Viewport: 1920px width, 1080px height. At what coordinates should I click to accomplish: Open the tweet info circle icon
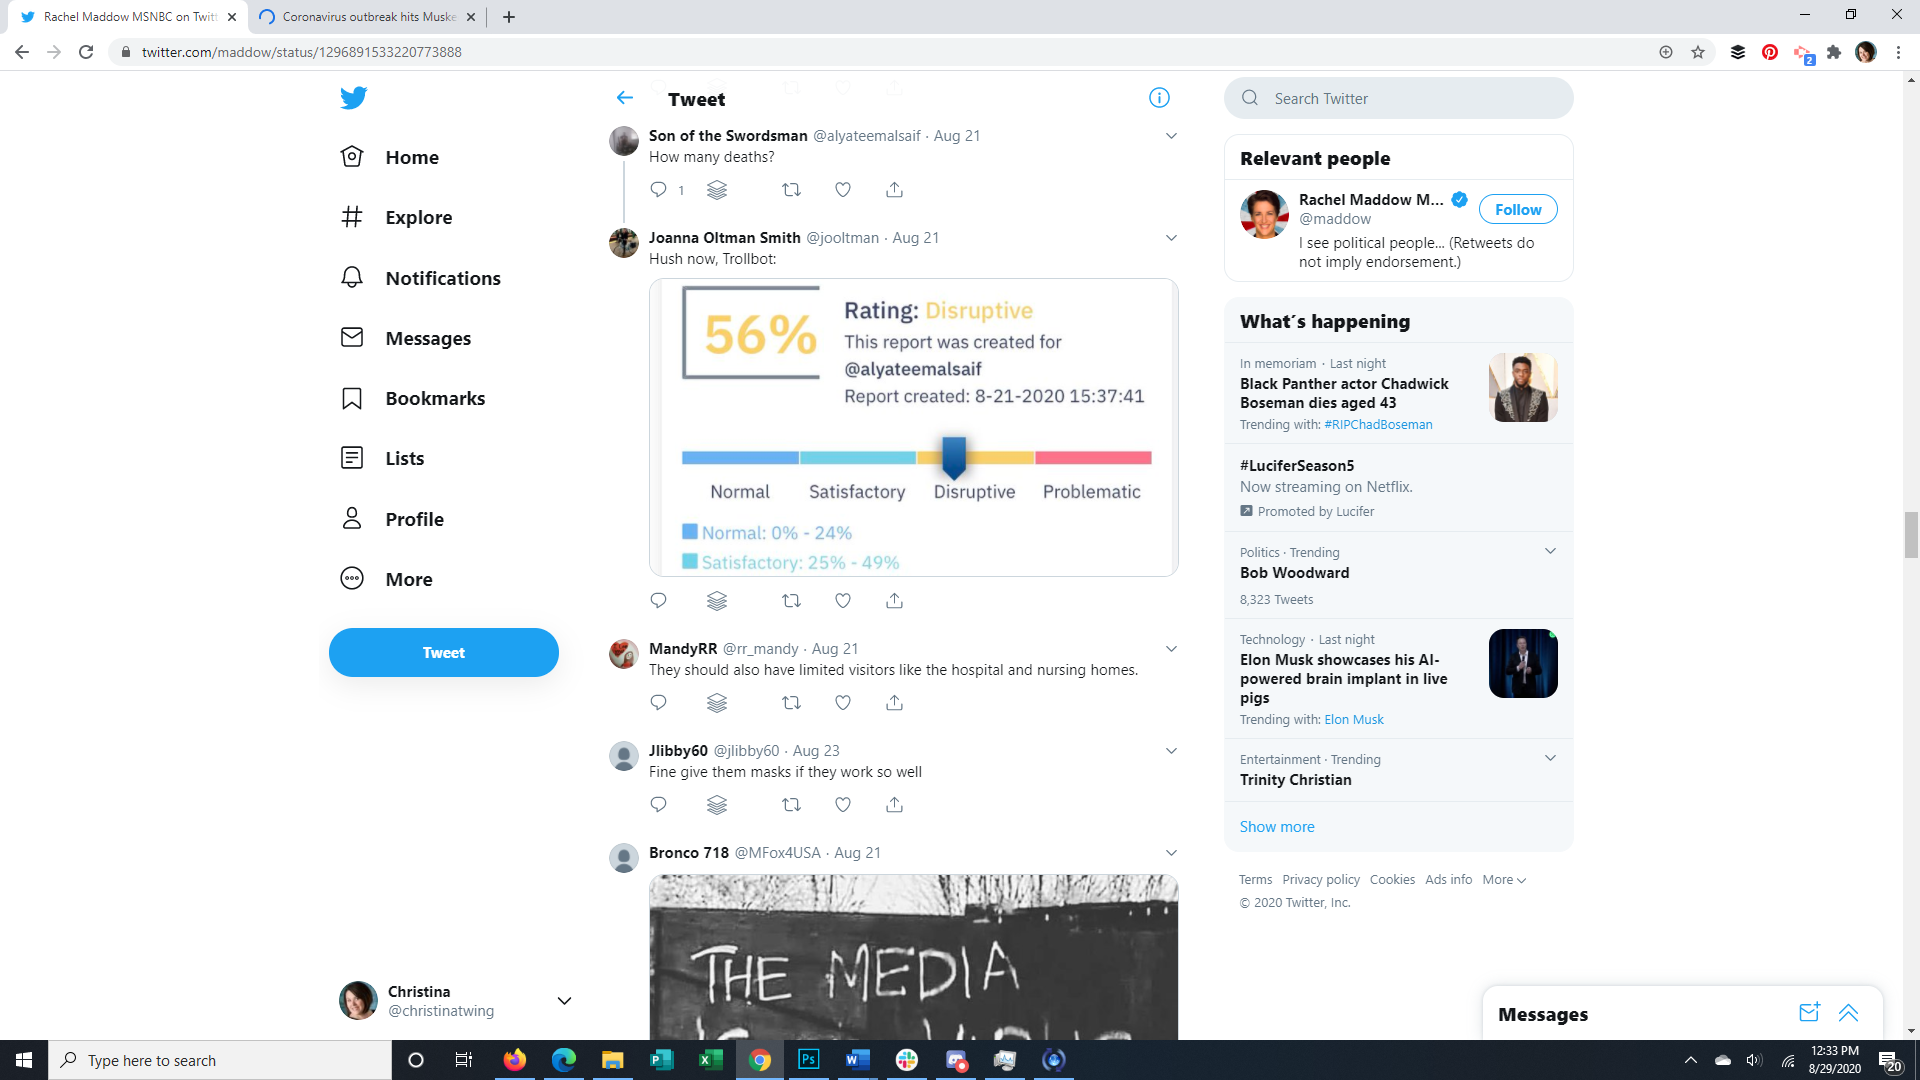[1159, 98]
